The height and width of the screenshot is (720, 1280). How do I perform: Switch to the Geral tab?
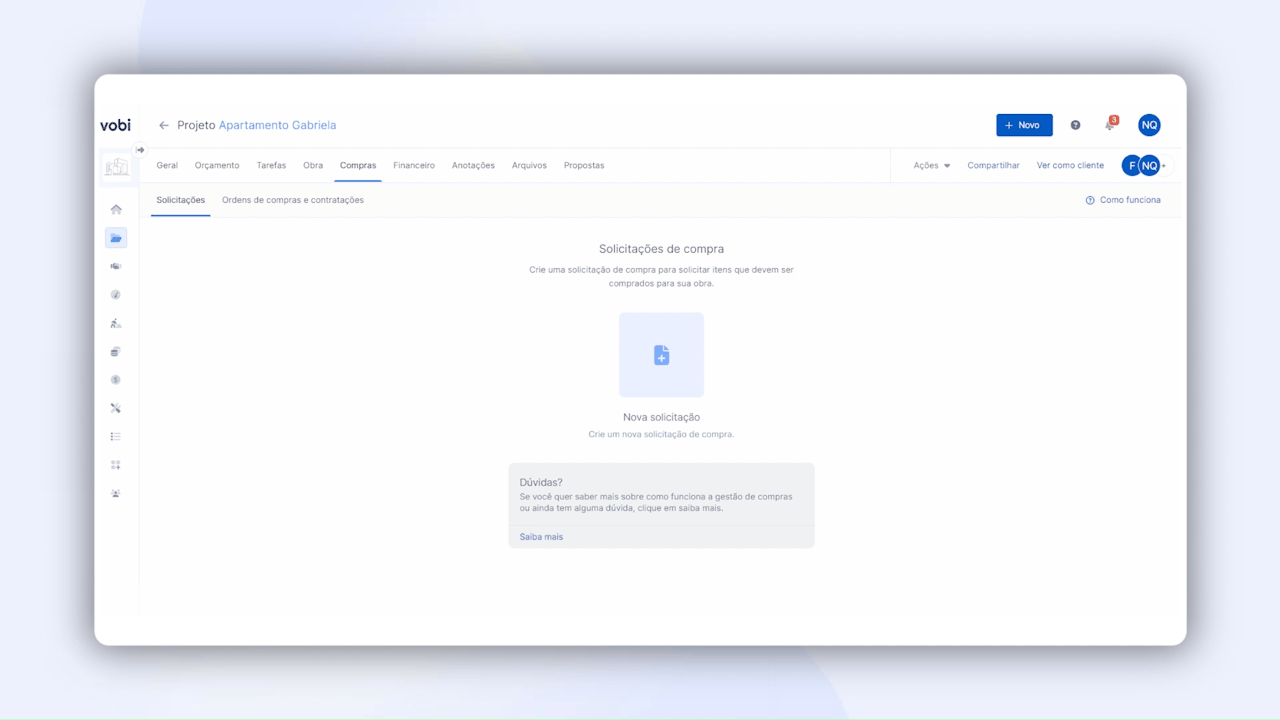(167, 165)
